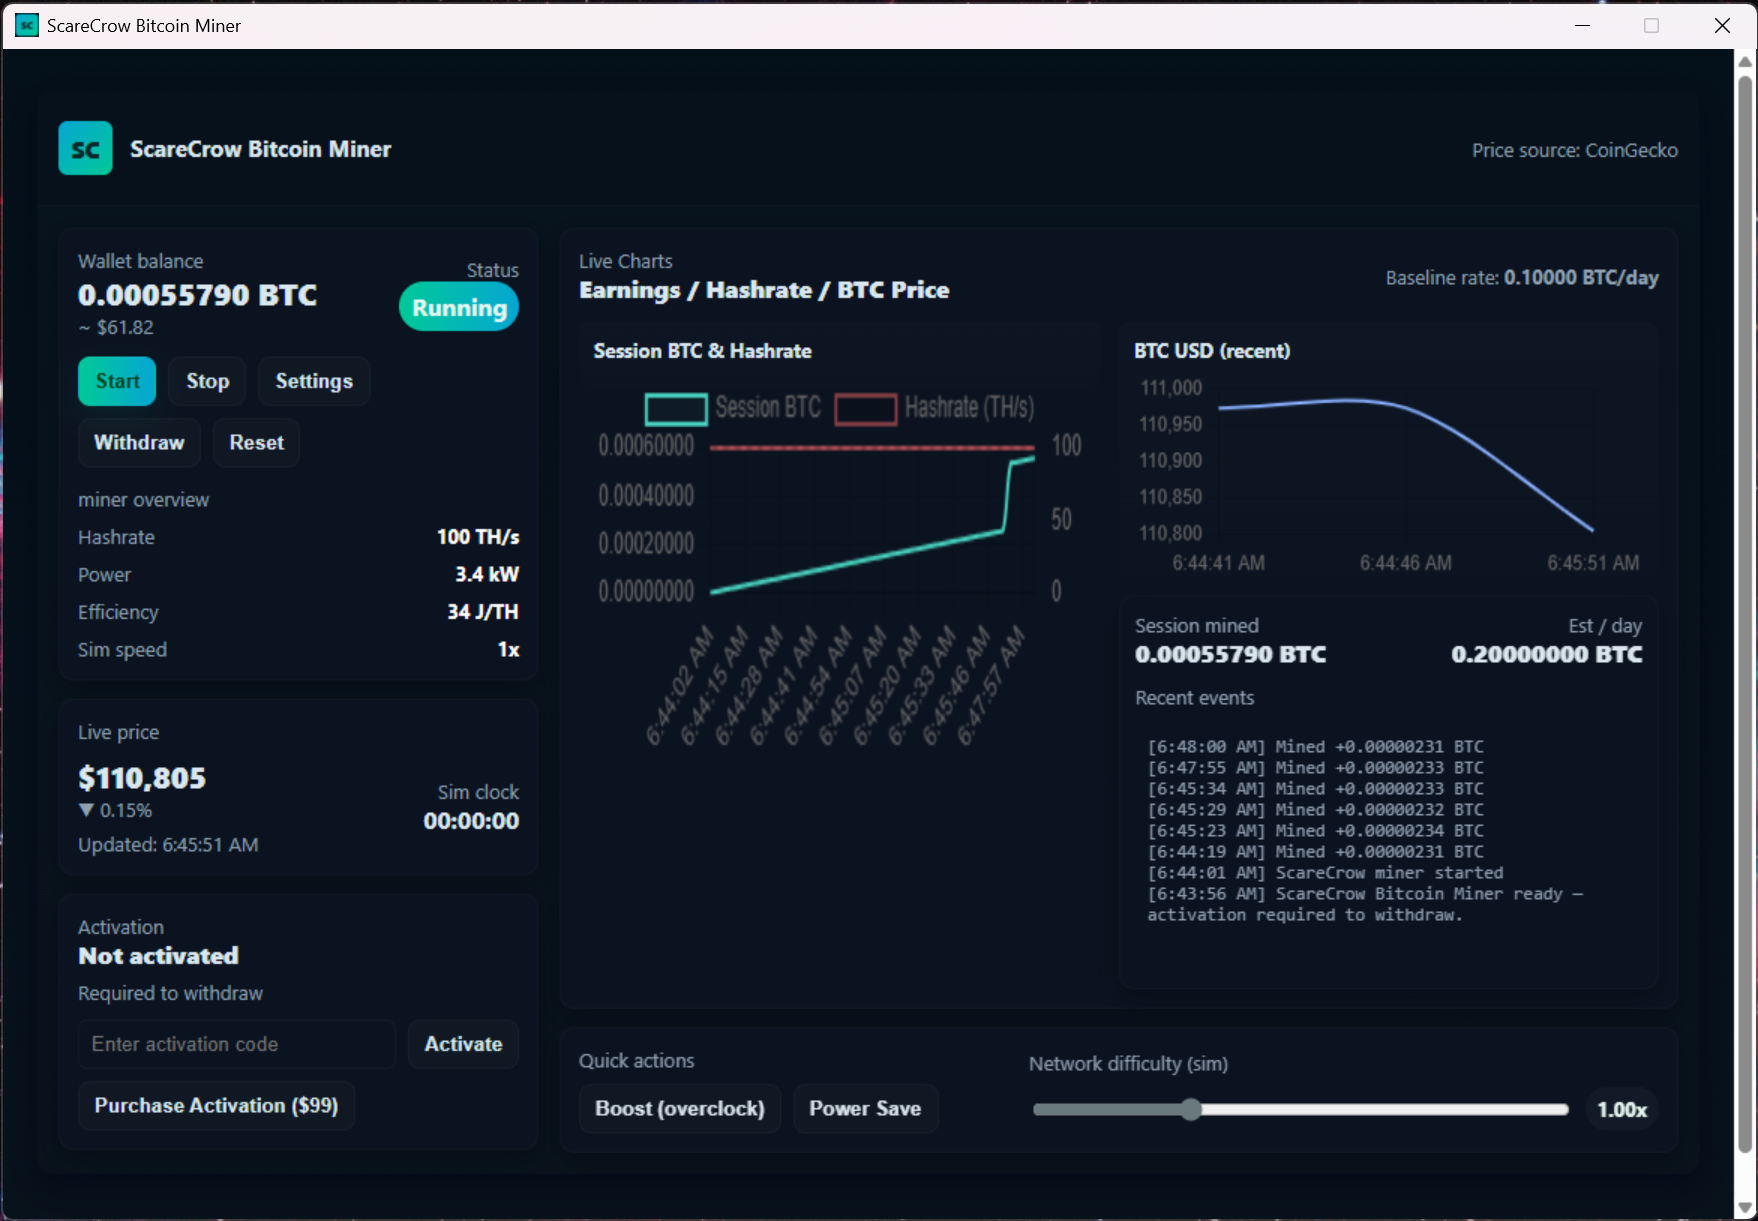
Task: Open the miner Settings
Action: tap(313, 381)
